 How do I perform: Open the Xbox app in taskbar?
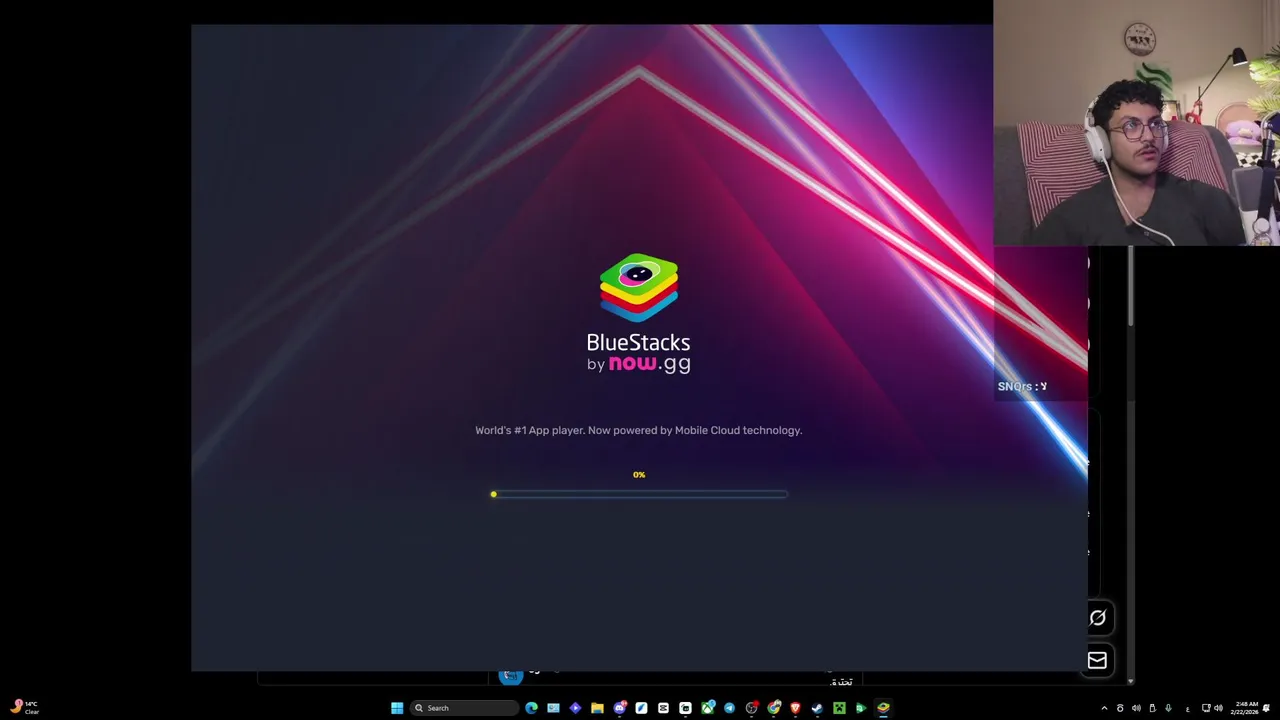(x=707, y=708)
